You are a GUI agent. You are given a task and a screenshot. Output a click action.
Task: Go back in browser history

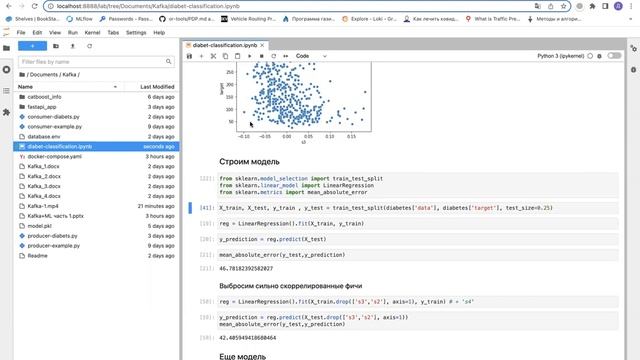point(9,6)
